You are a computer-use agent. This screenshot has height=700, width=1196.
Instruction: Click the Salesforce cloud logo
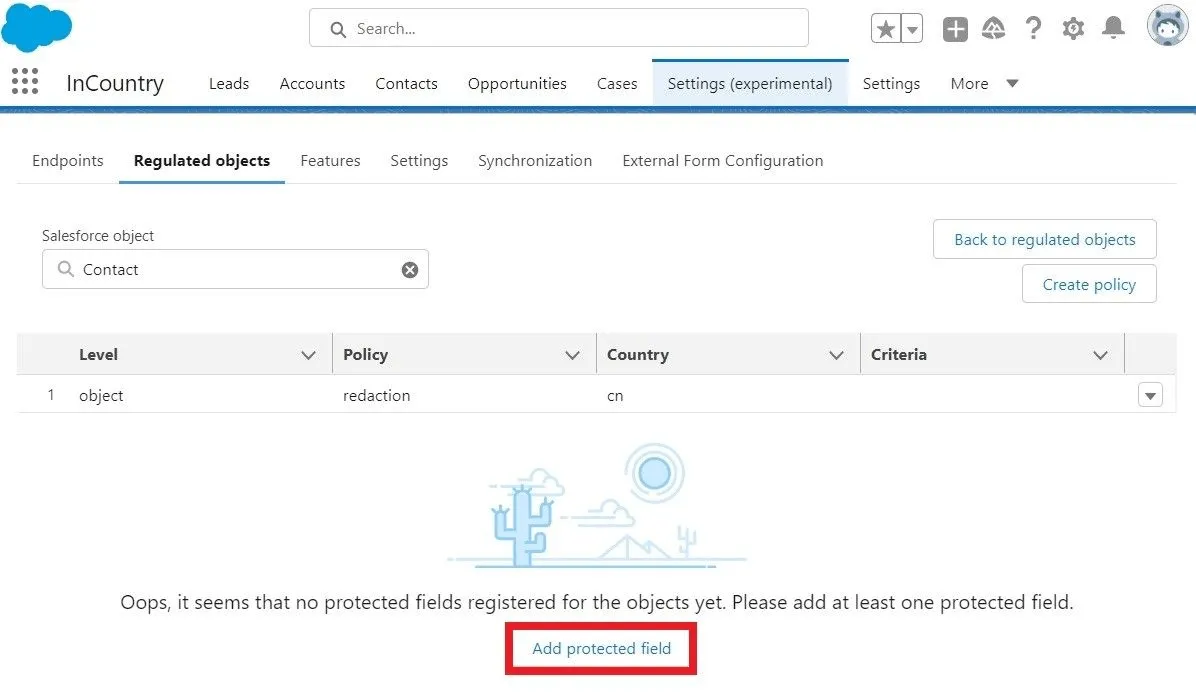click(x=37, y=27)
